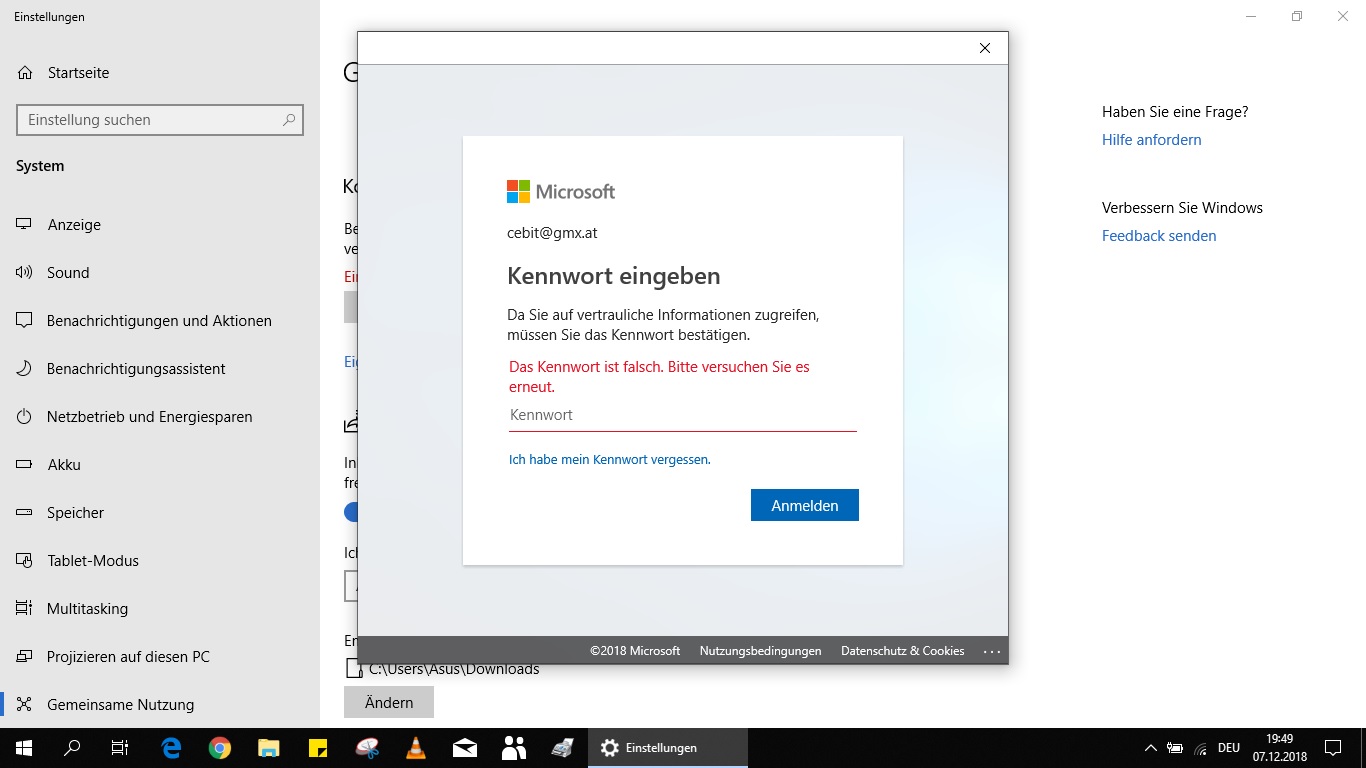Open the paint palette app in taskbar

tap(367, 748)
